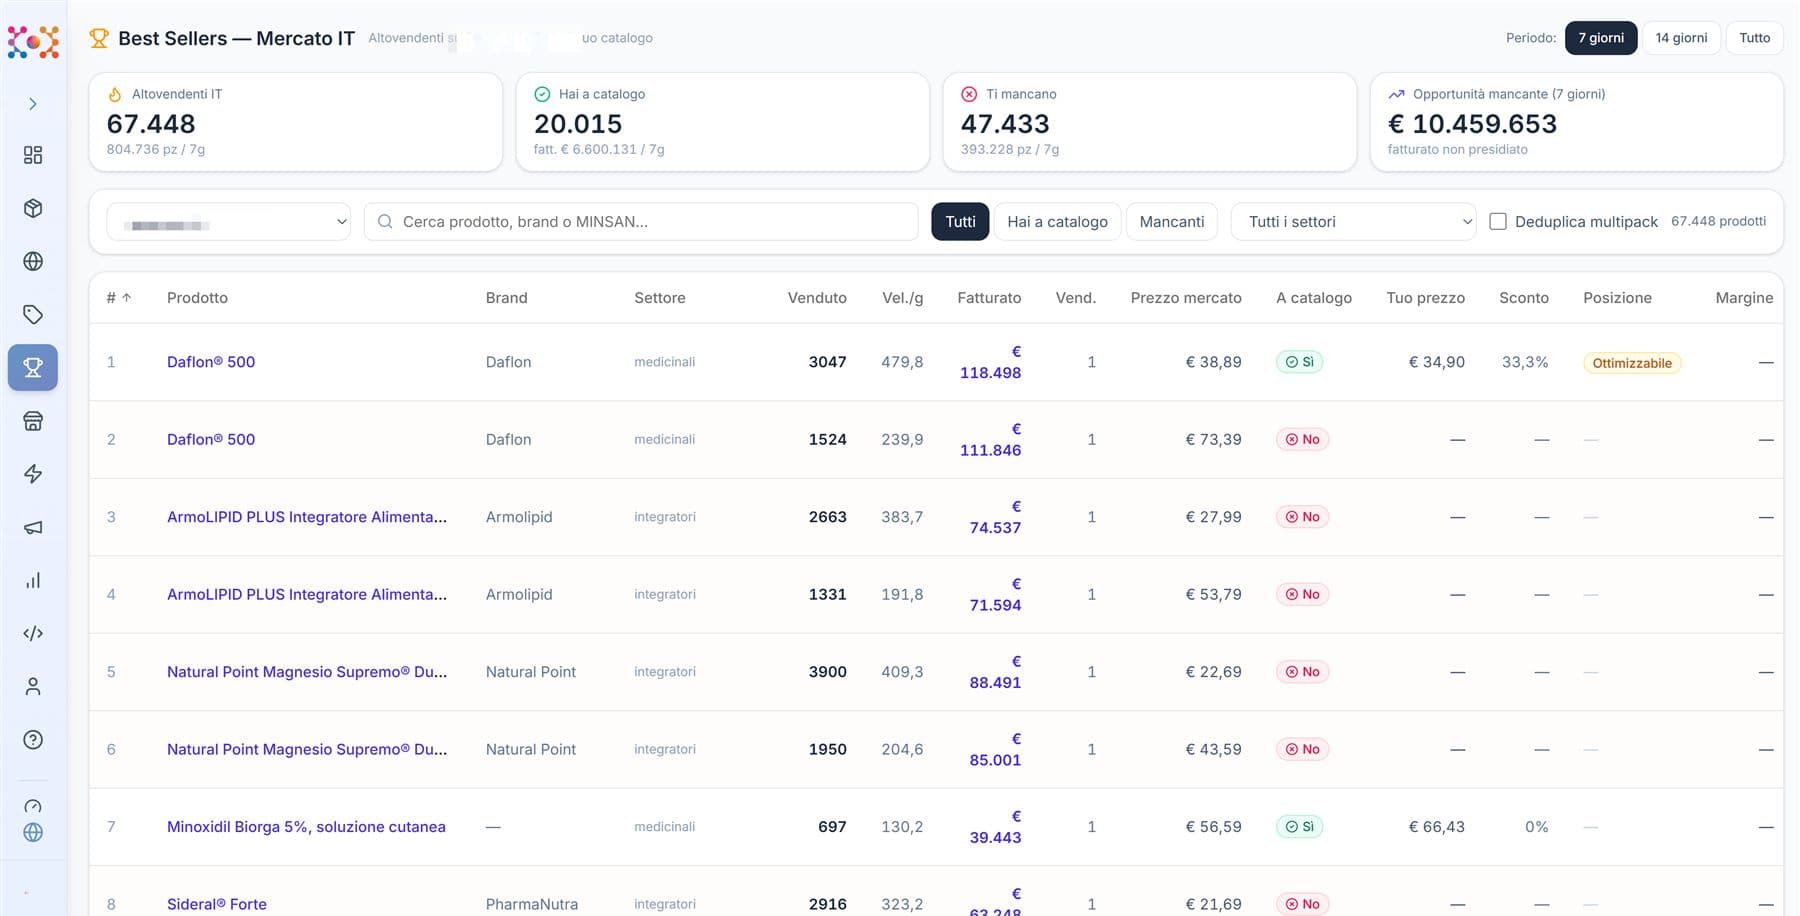Open Daflon 500 product in row 2

tap(211, 439)
